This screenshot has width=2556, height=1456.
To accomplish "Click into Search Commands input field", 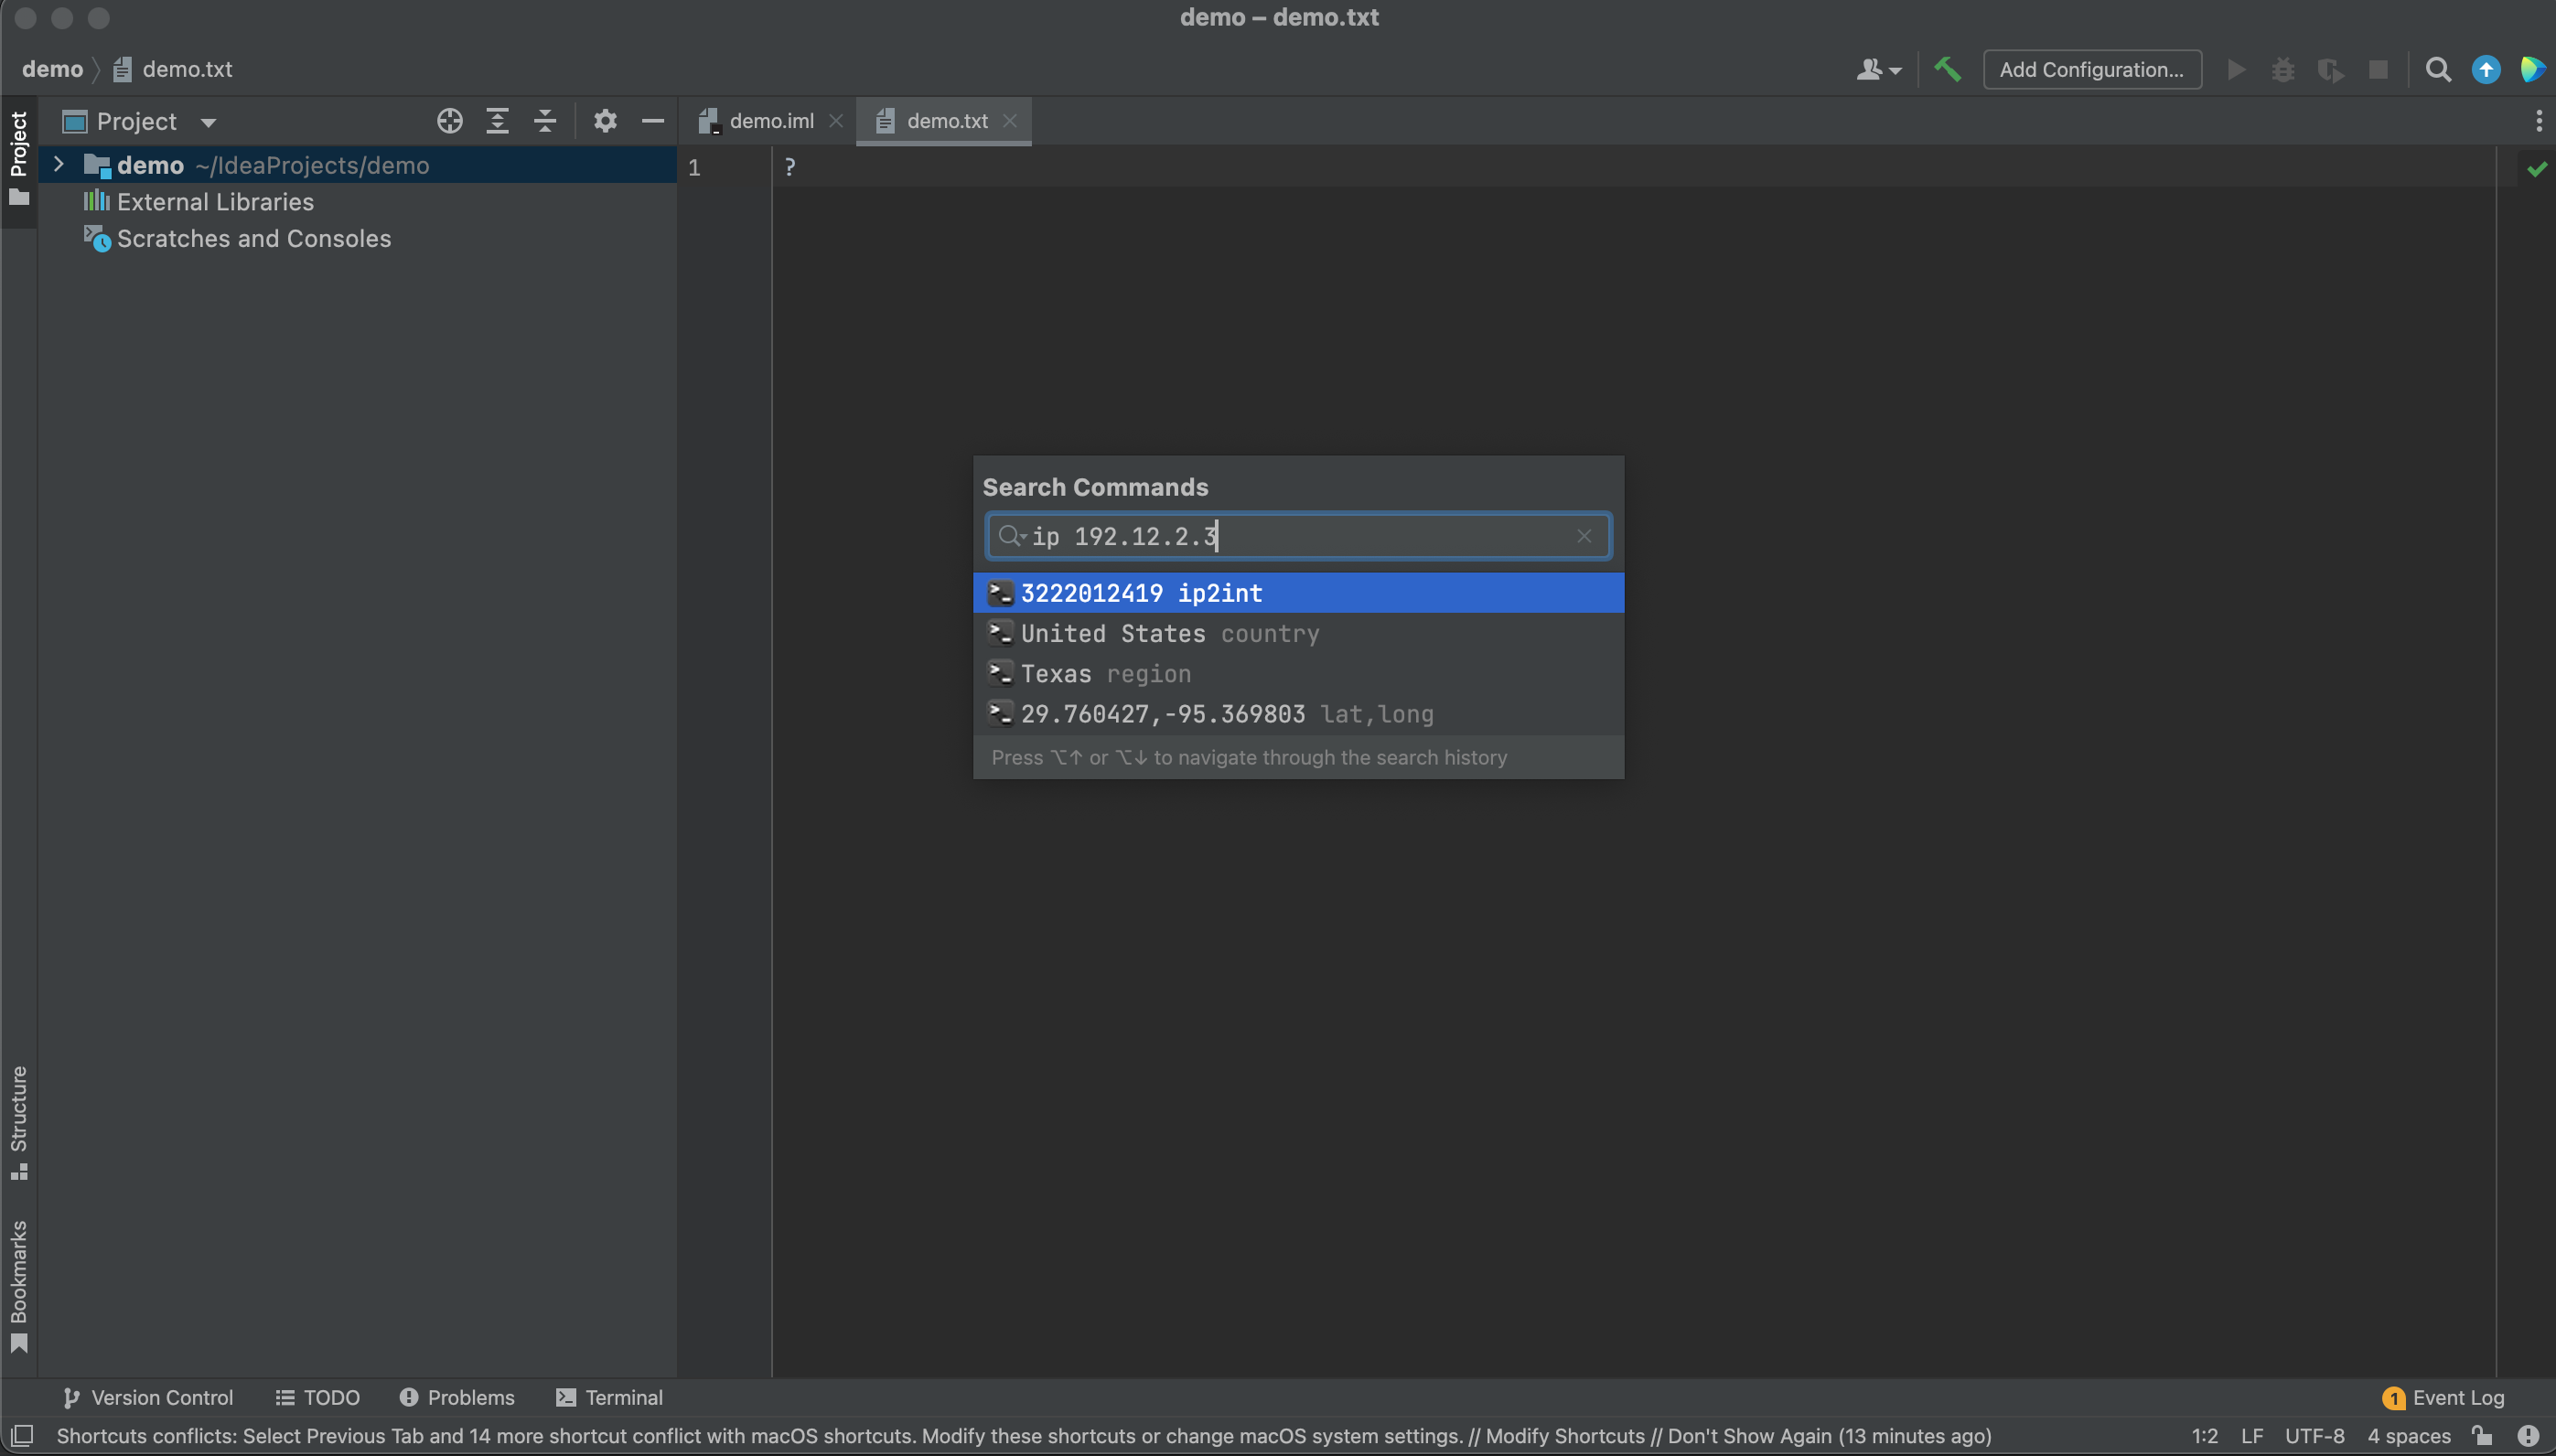I will [1298, 536].
